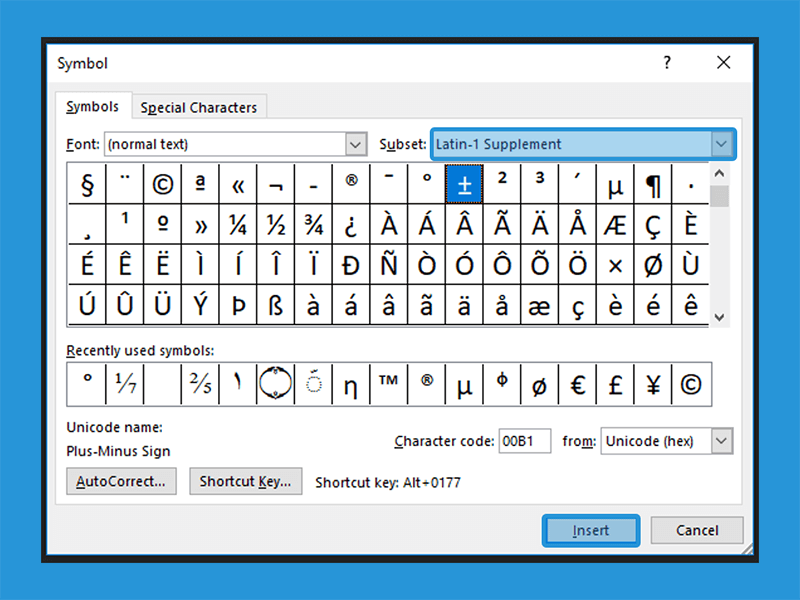Choose the right guillemet » symbol
Image resolution: width=800 pixels, height=600 pixels.
tap(201, 224)
